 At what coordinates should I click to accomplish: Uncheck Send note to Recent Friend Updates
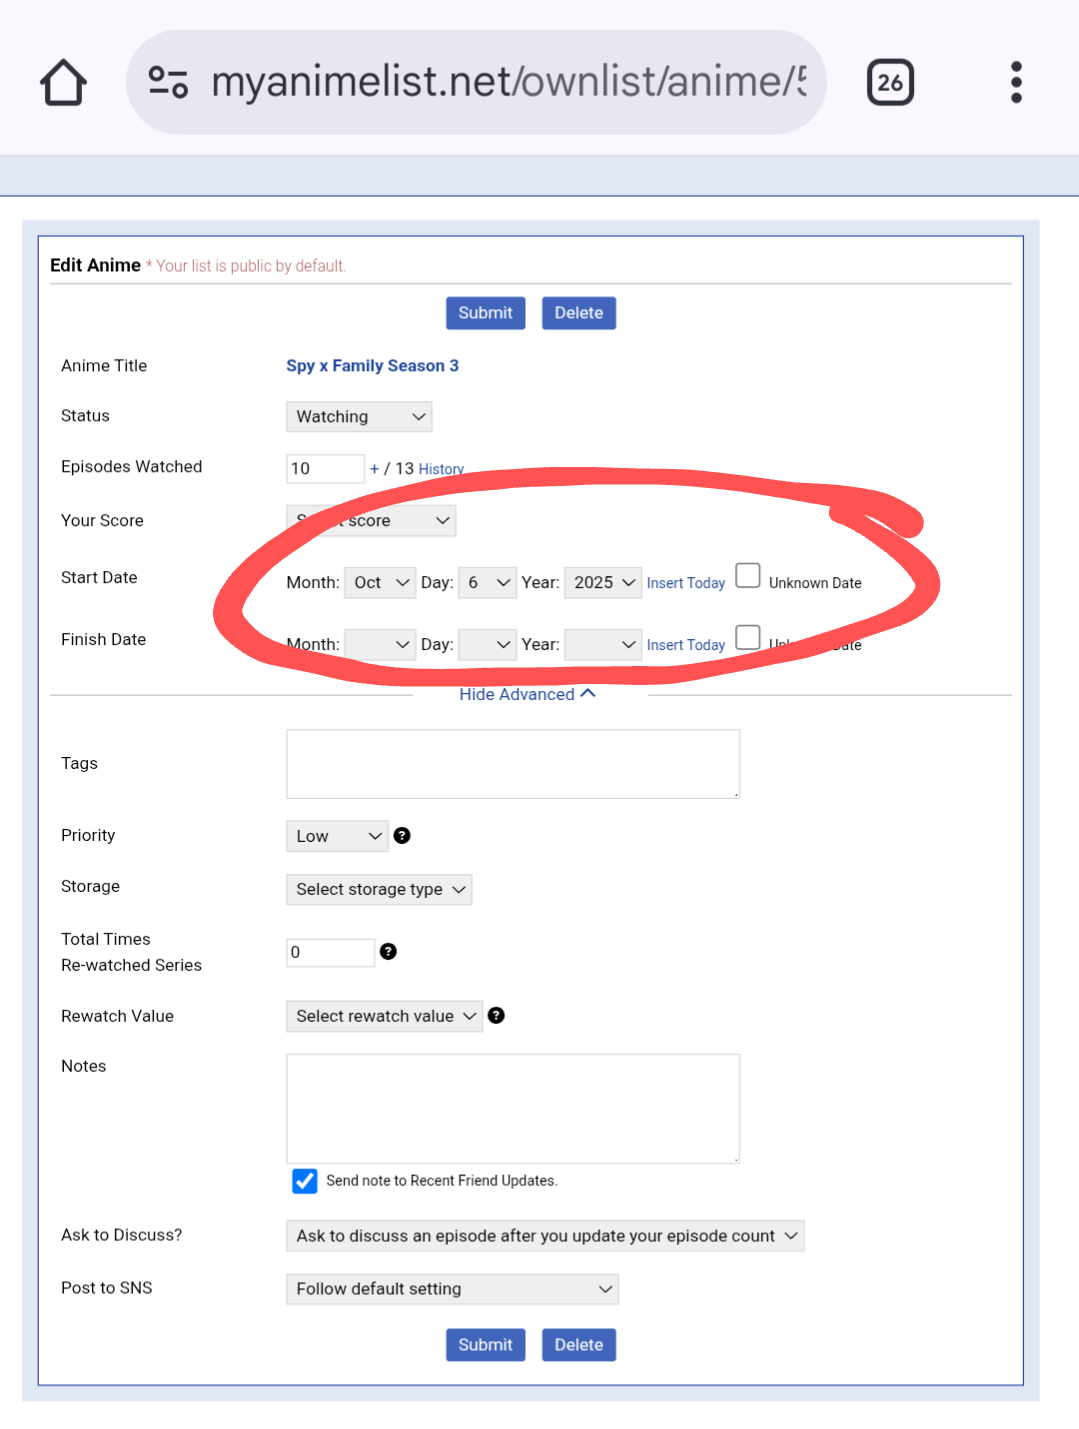pyautogui.click(x=305, y=1181)
